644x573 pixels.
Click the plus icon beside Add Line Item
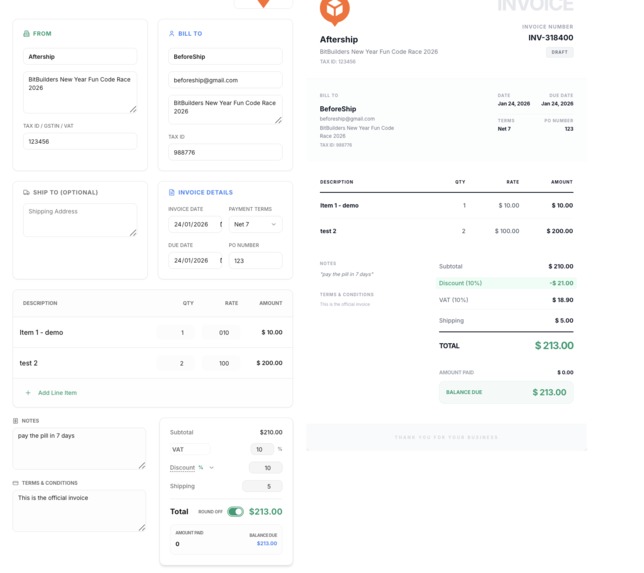pyautogui.click(x=28, y=393)
